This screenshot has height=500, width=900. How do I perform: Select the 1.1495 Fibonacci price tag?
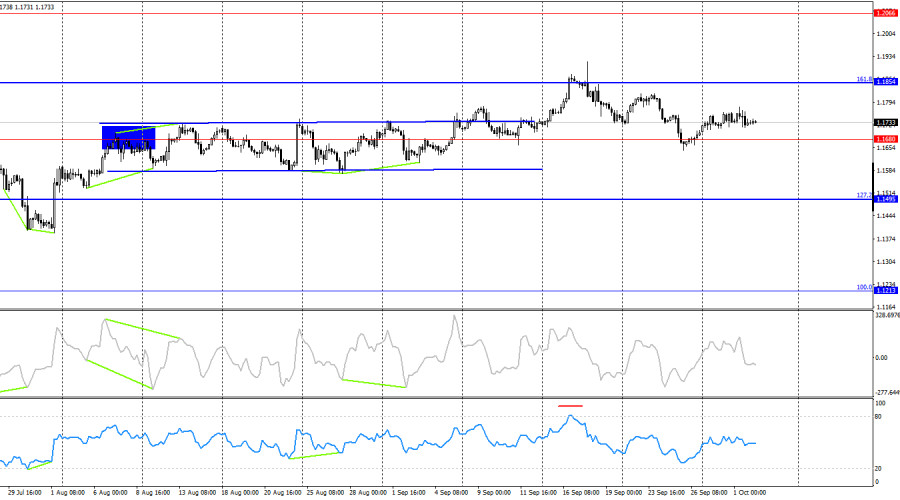884,198
